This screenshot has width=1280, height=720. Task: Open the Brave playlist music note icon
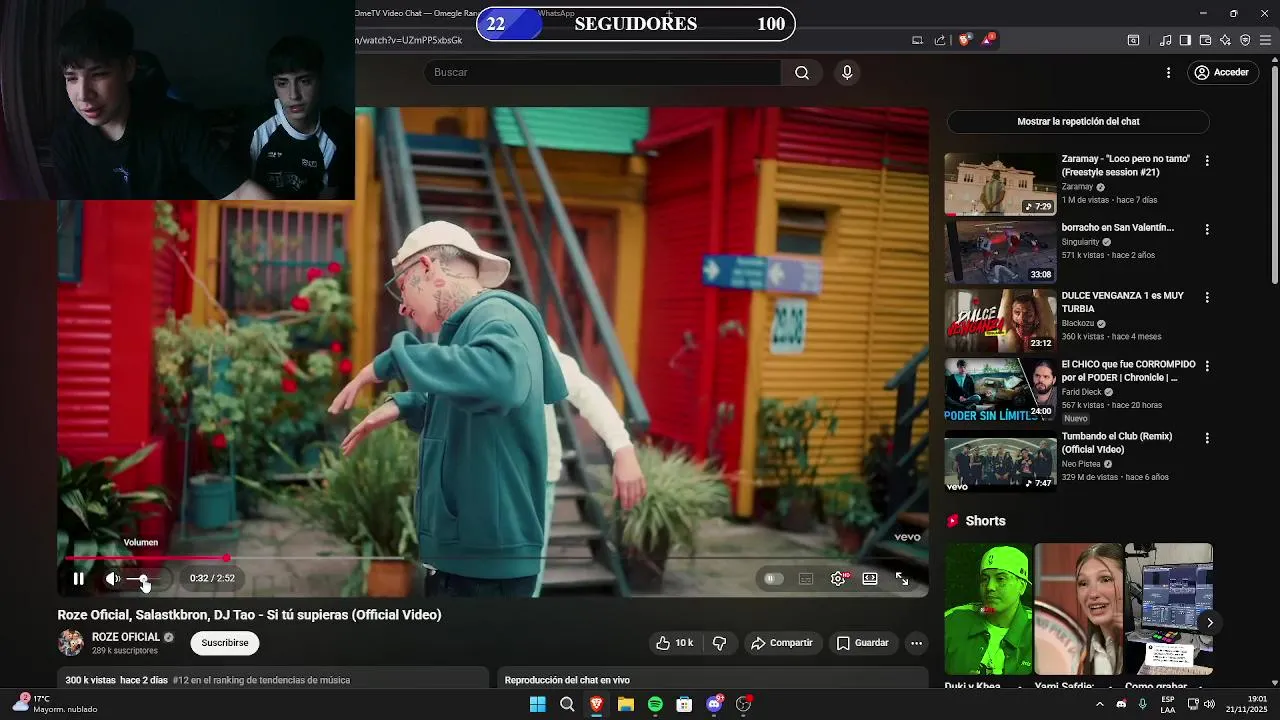coord(1165,40)
